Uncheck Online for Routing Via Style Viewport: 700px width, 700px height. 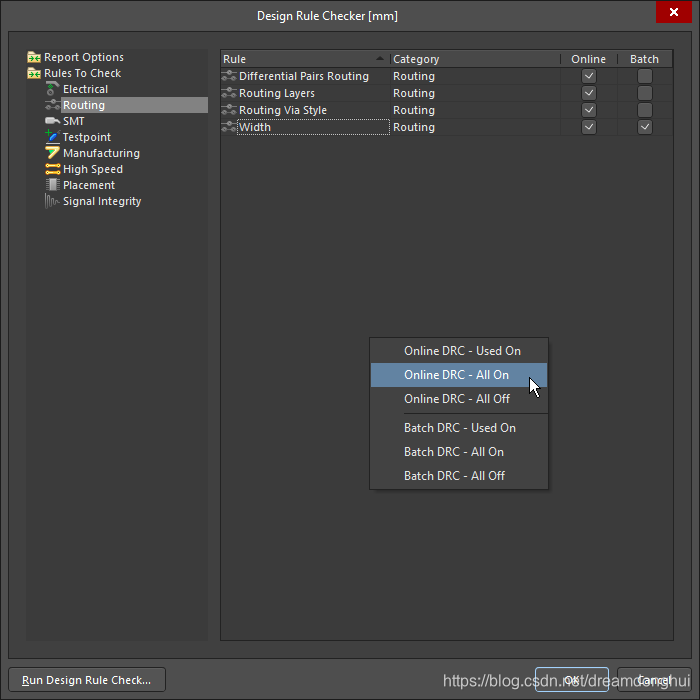(x=589, y=110)
